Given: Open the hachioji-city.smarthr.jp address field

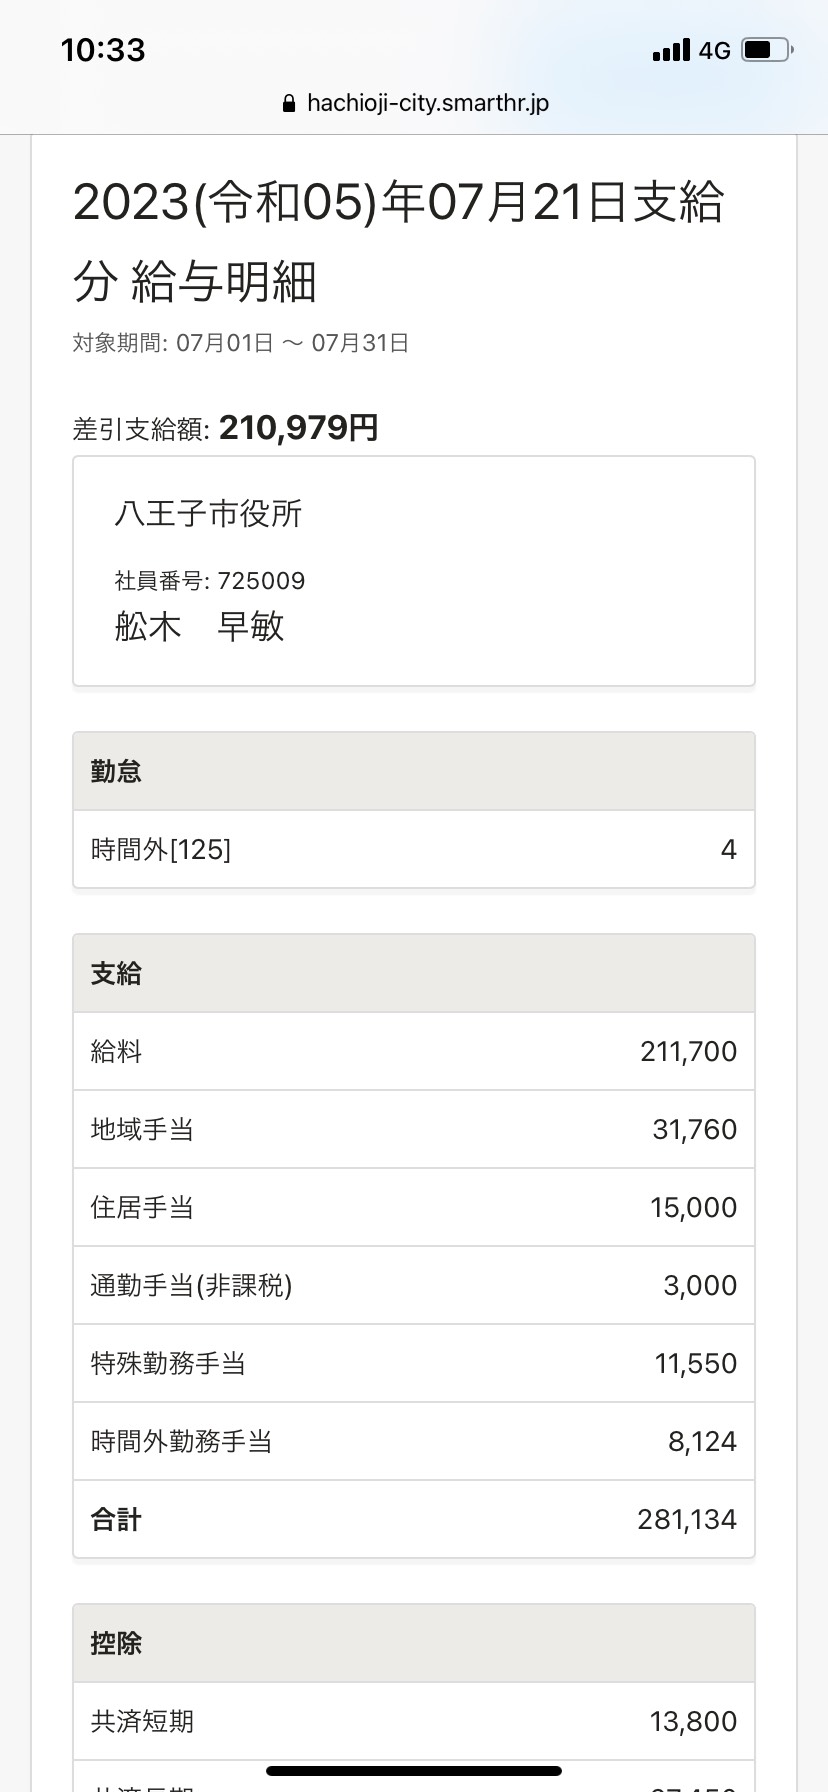Looking at the screenshot, I should tap(414, 103).
